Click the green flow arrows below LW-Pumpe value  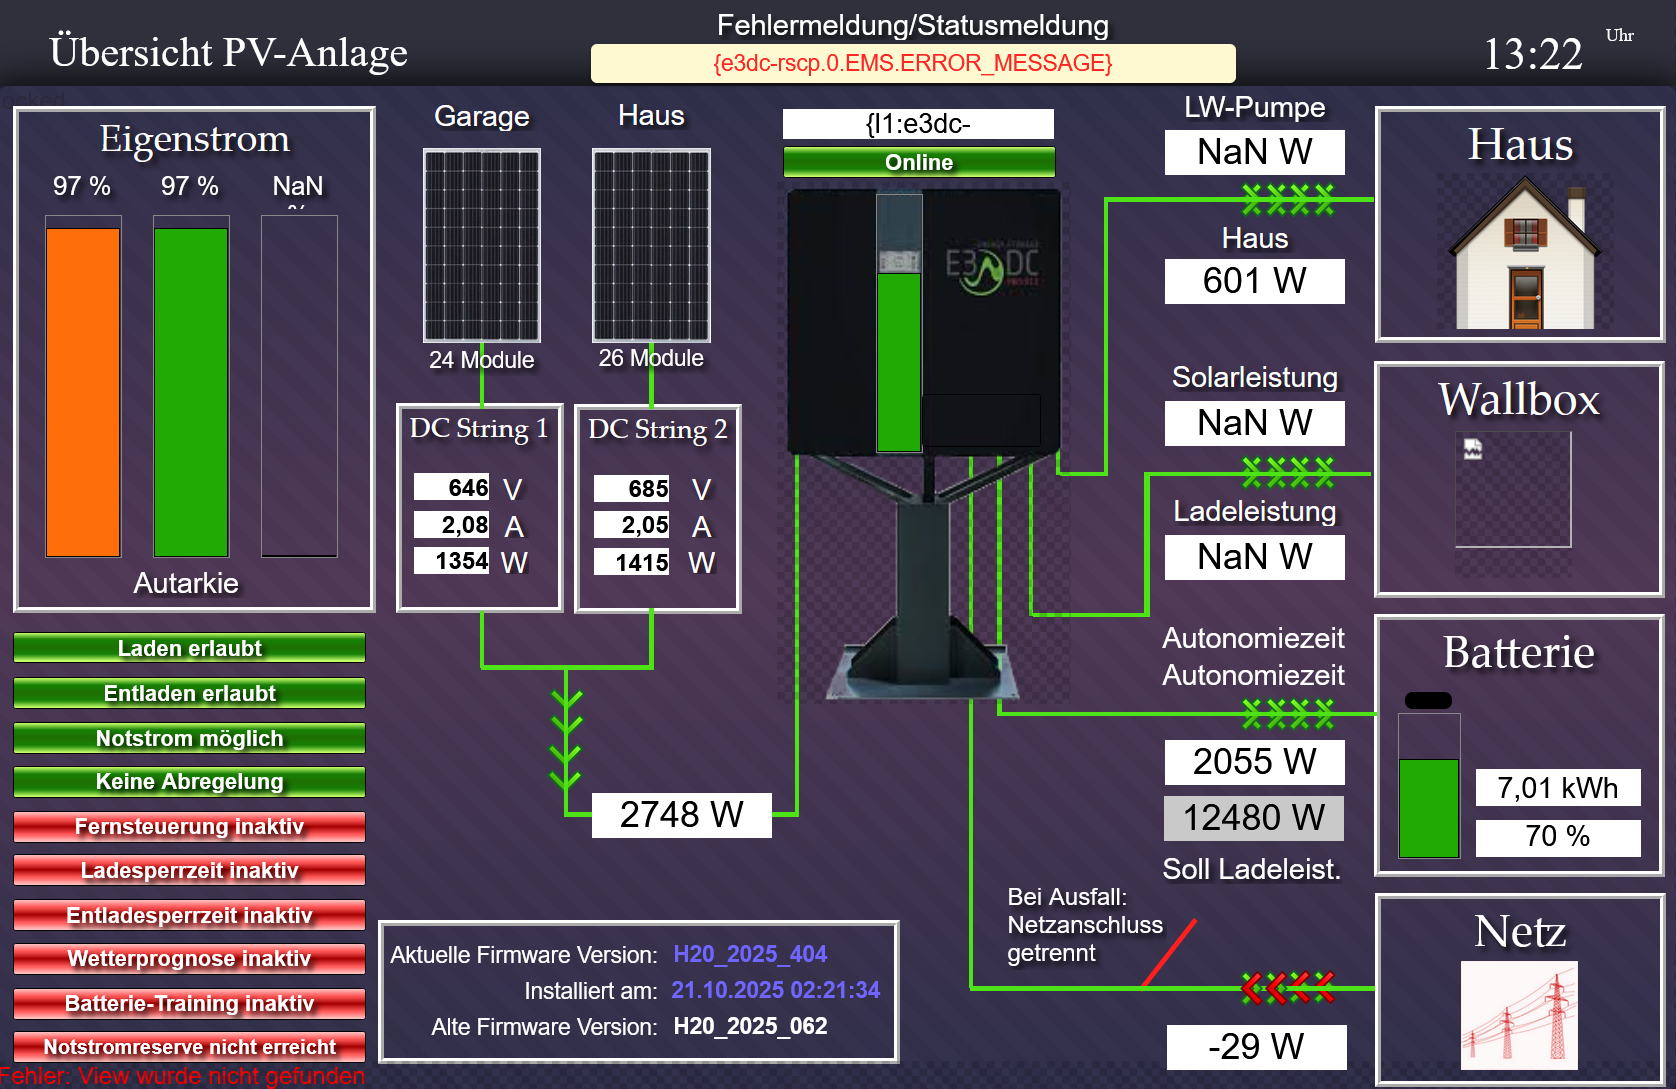(1288, 200)
